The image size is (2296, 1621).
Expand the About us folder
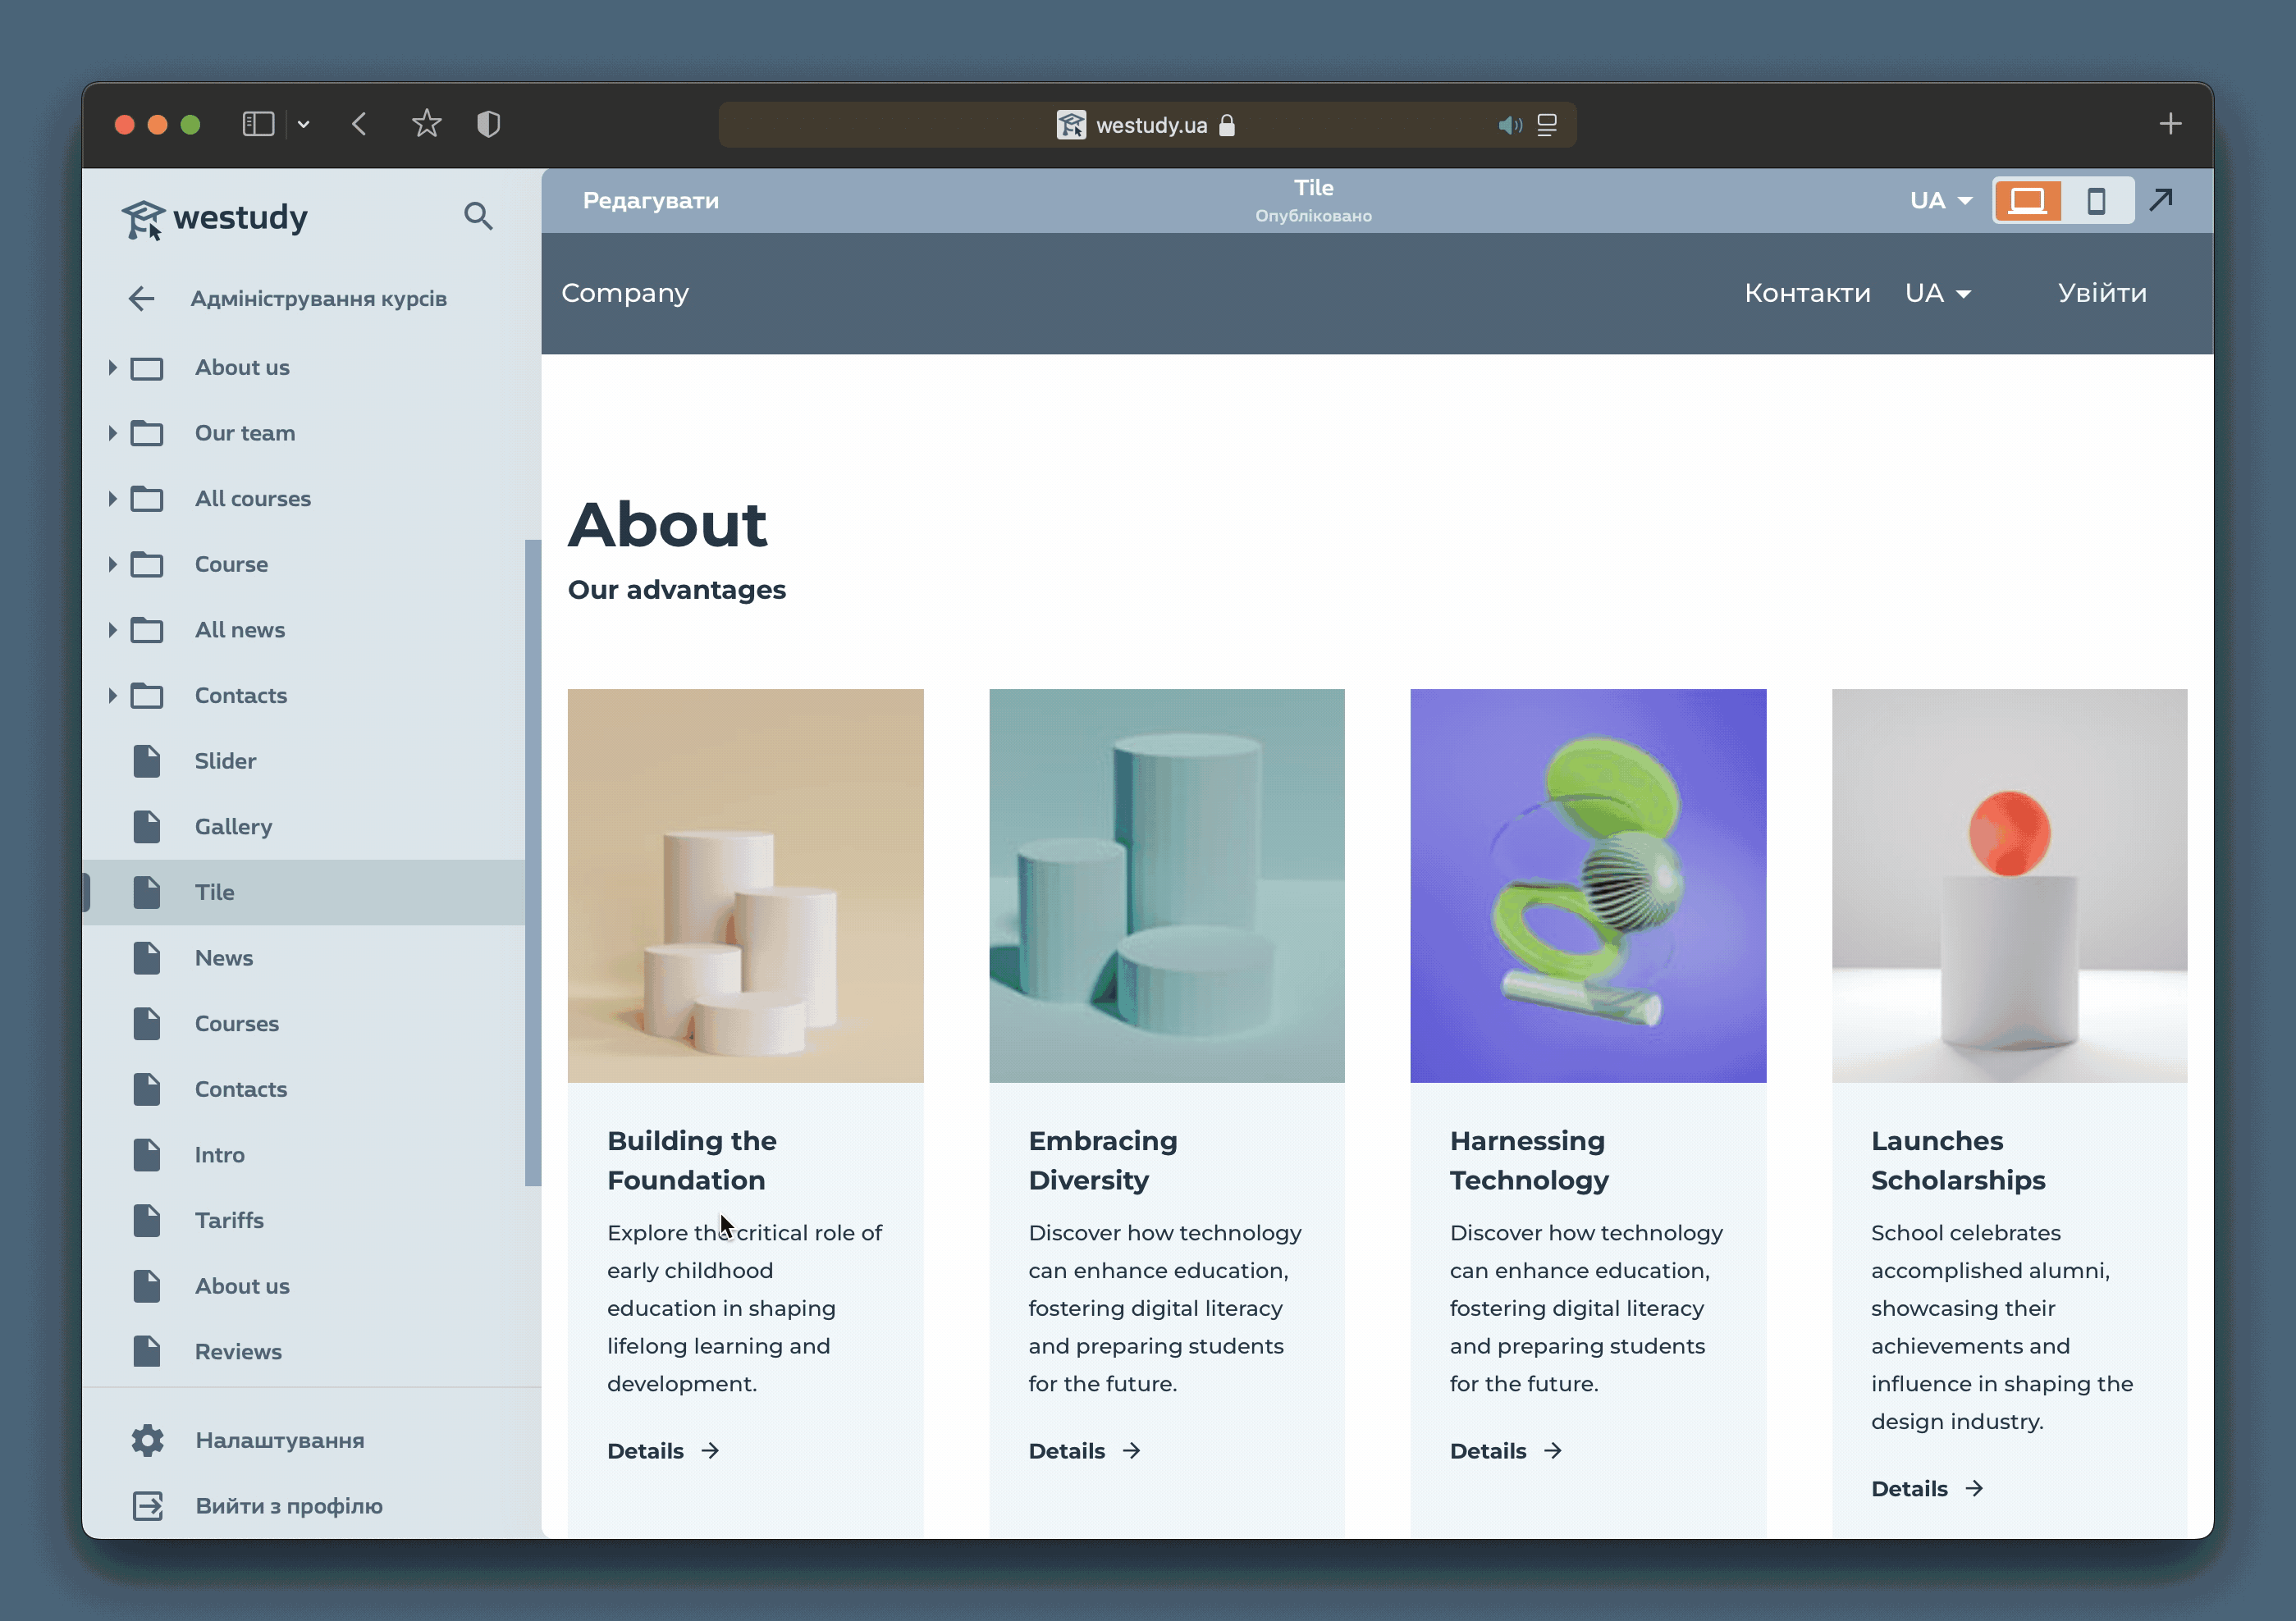113,368
